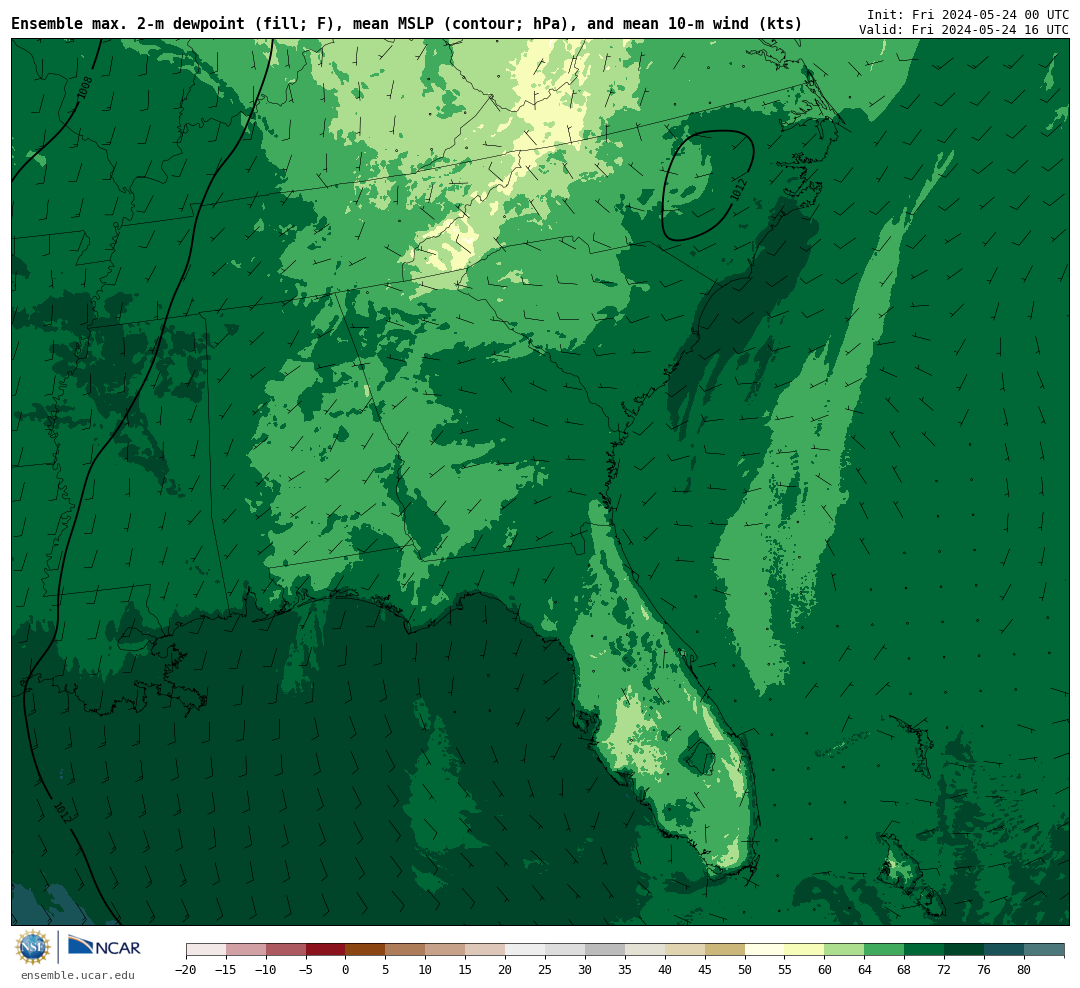The image size is (1080, 988).
Task: Click the NSF logo
Action: 33,947
